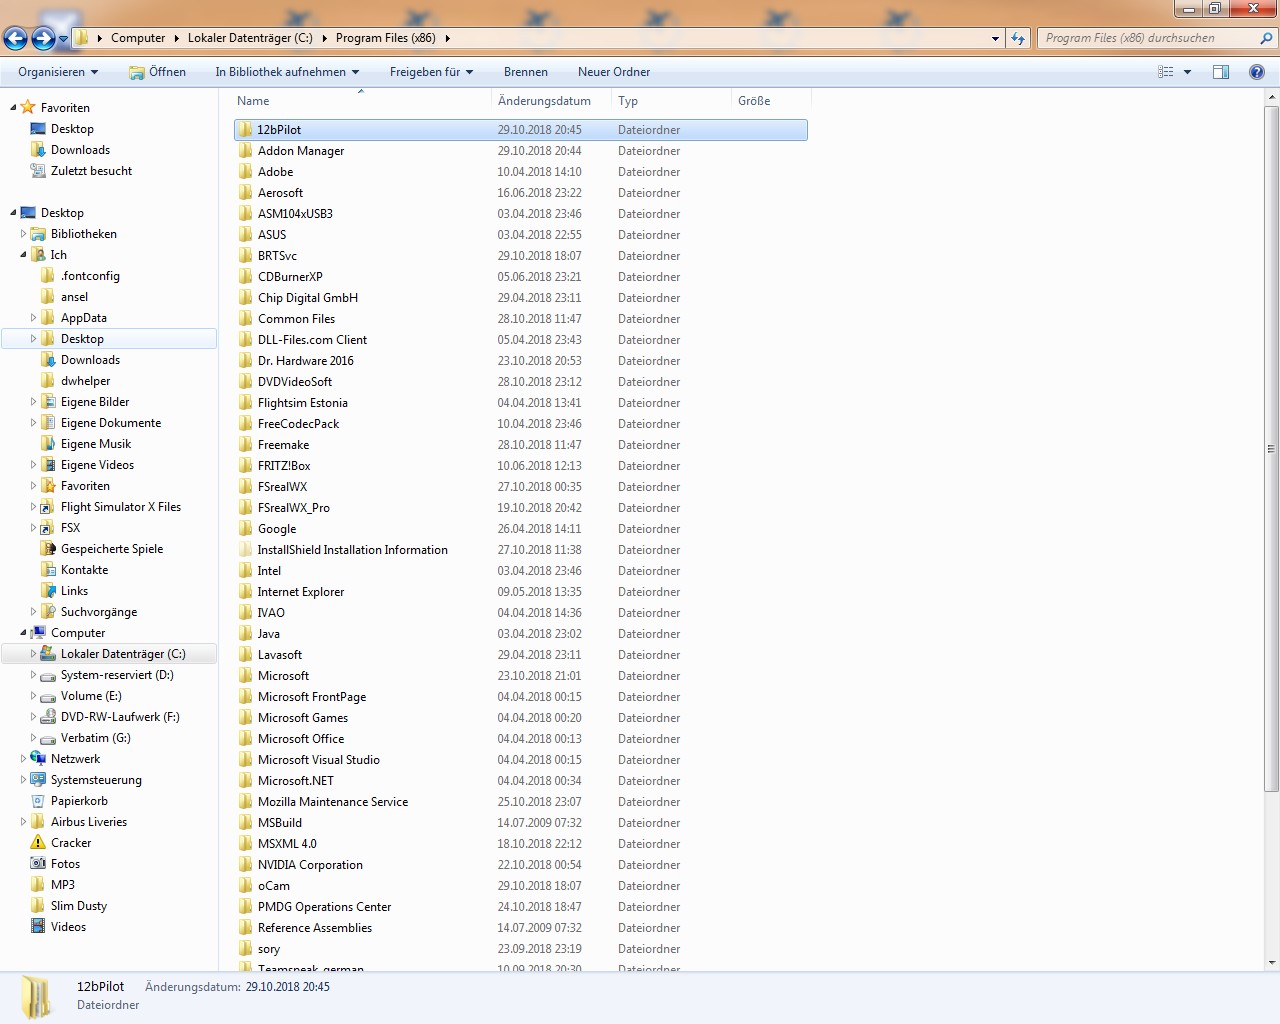Click the change view icon
The width and height of the screenshot is (1280, 1024).
(x=1166, y=72)
